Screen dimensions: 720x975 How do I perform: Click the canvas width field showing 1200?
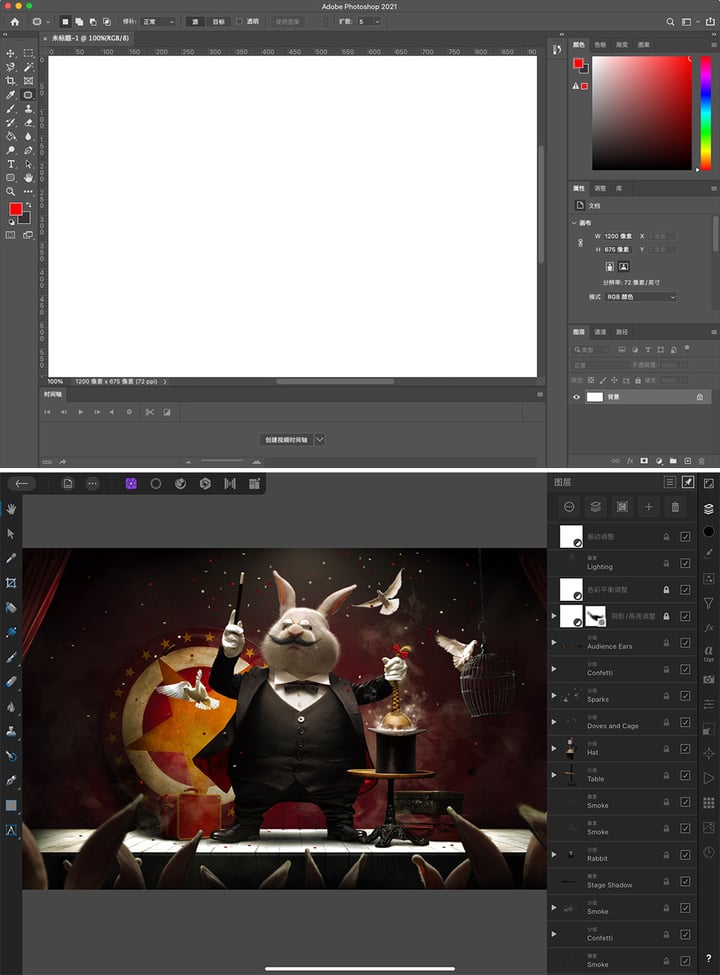619,236
